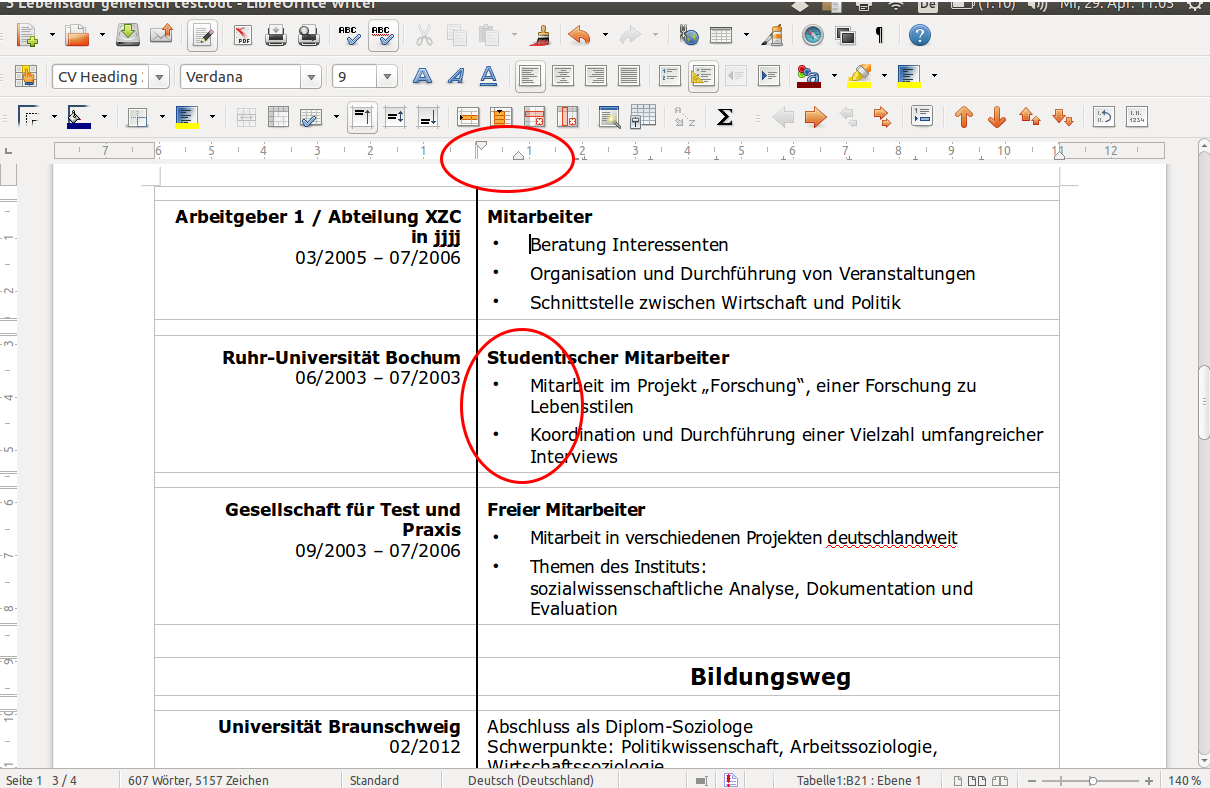Toggle italic formatting
The height and width of the screenshot is (788, 1210).
tap(456, 76)
